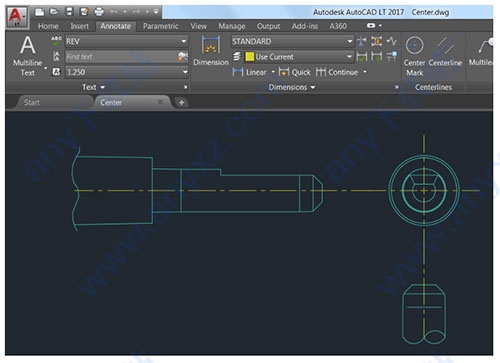
Task: Switch to the Home ribbon tab
Action: point(48,26)
